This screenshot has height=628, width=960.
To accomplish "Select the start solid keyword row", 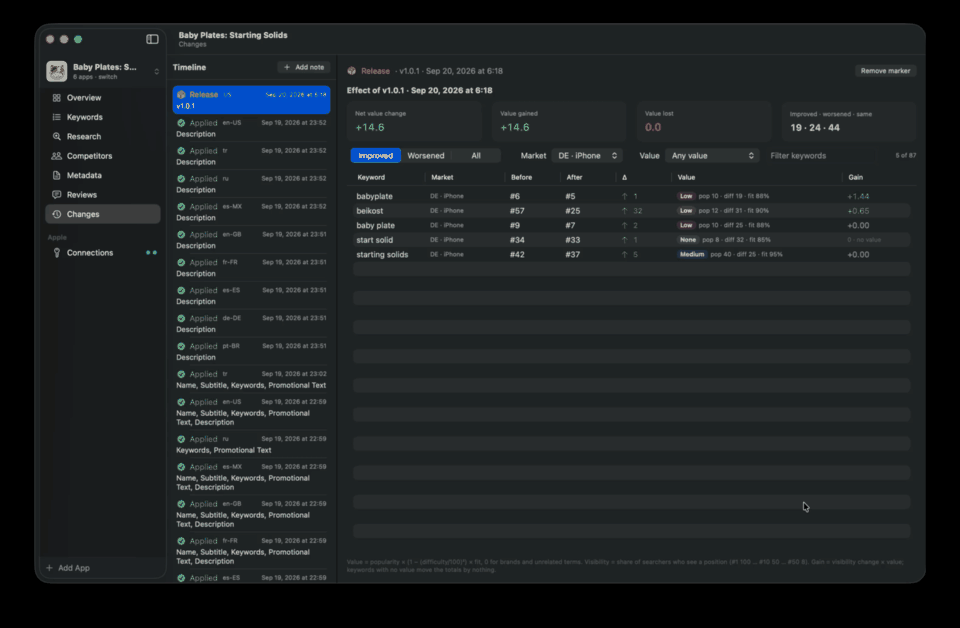I will (632, 240).
